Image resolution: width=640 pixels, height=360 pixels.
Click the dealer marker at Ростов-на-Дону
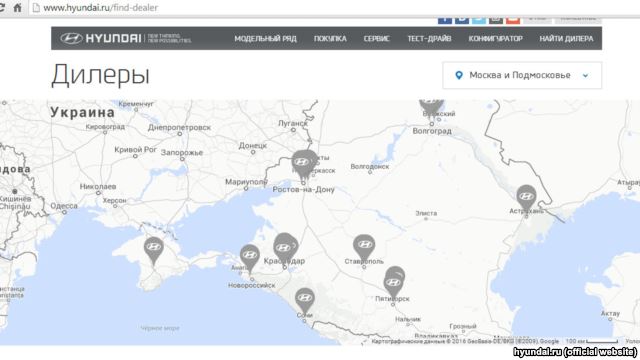click(x=303, y=164)
